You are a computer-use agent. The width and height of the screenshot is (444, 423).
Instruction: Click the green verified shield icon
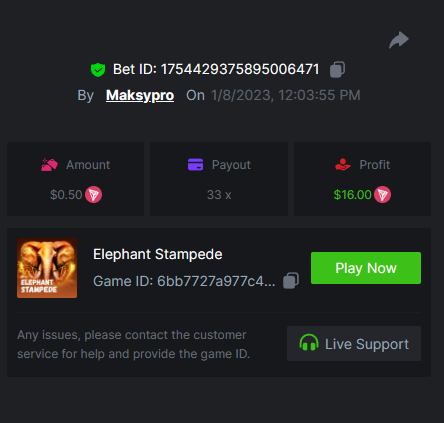click(98, 70)
